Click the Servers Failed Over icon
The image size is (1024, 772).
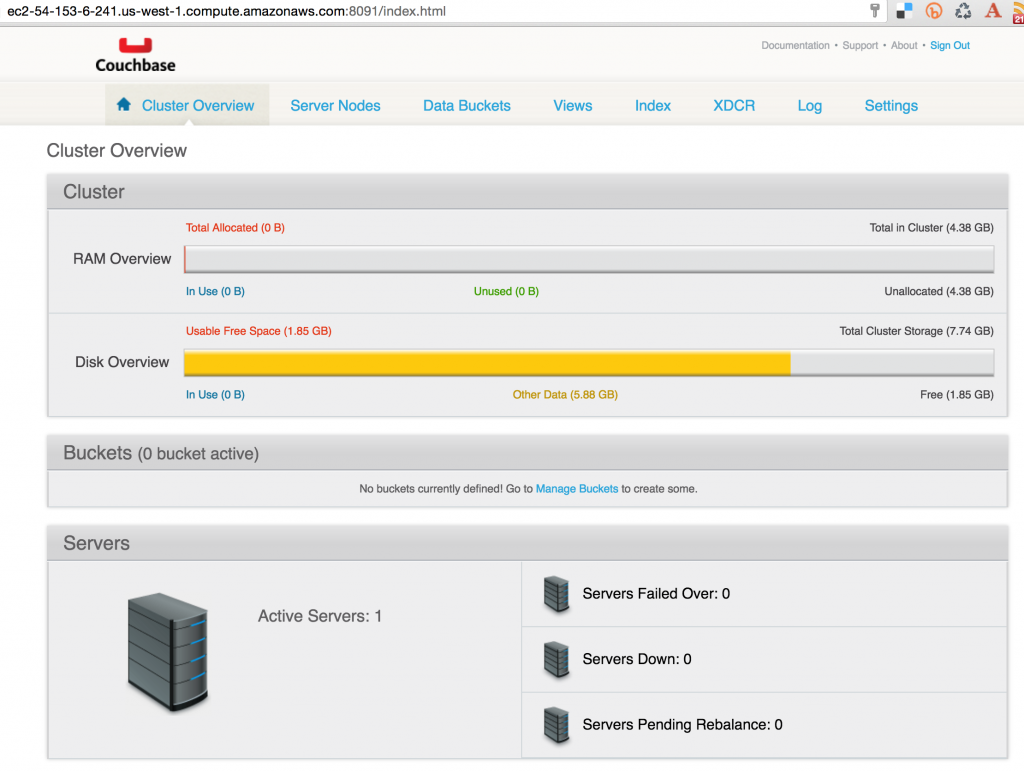pos(556,594)
